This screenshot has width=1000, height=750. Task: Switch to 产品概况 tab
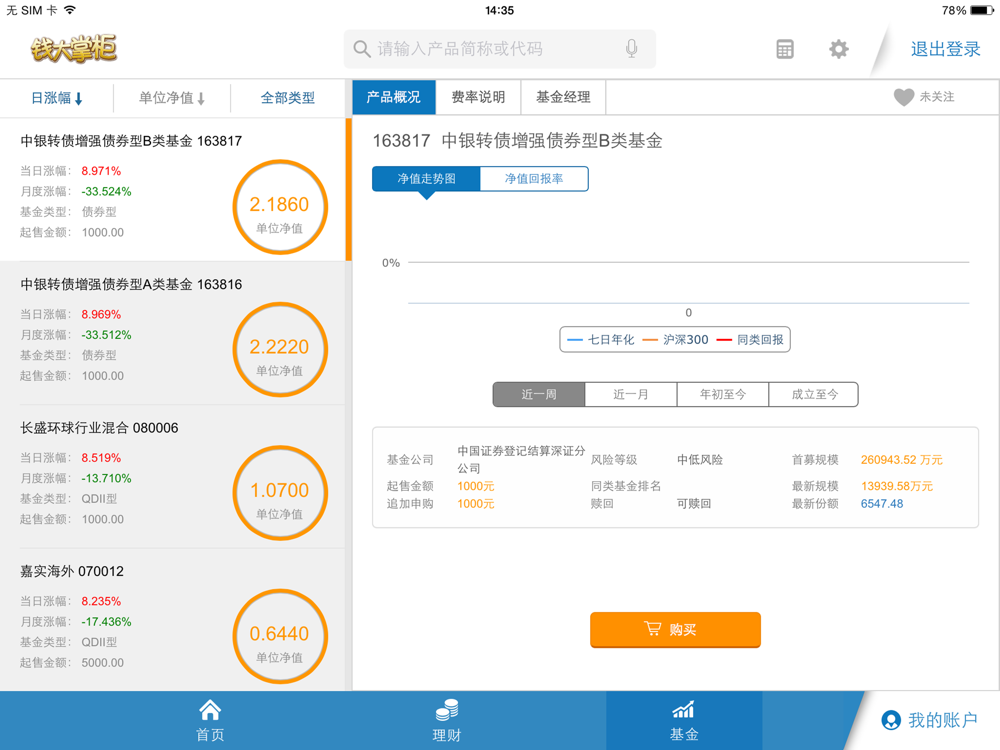pyautogui.click(x=393, y=97)
